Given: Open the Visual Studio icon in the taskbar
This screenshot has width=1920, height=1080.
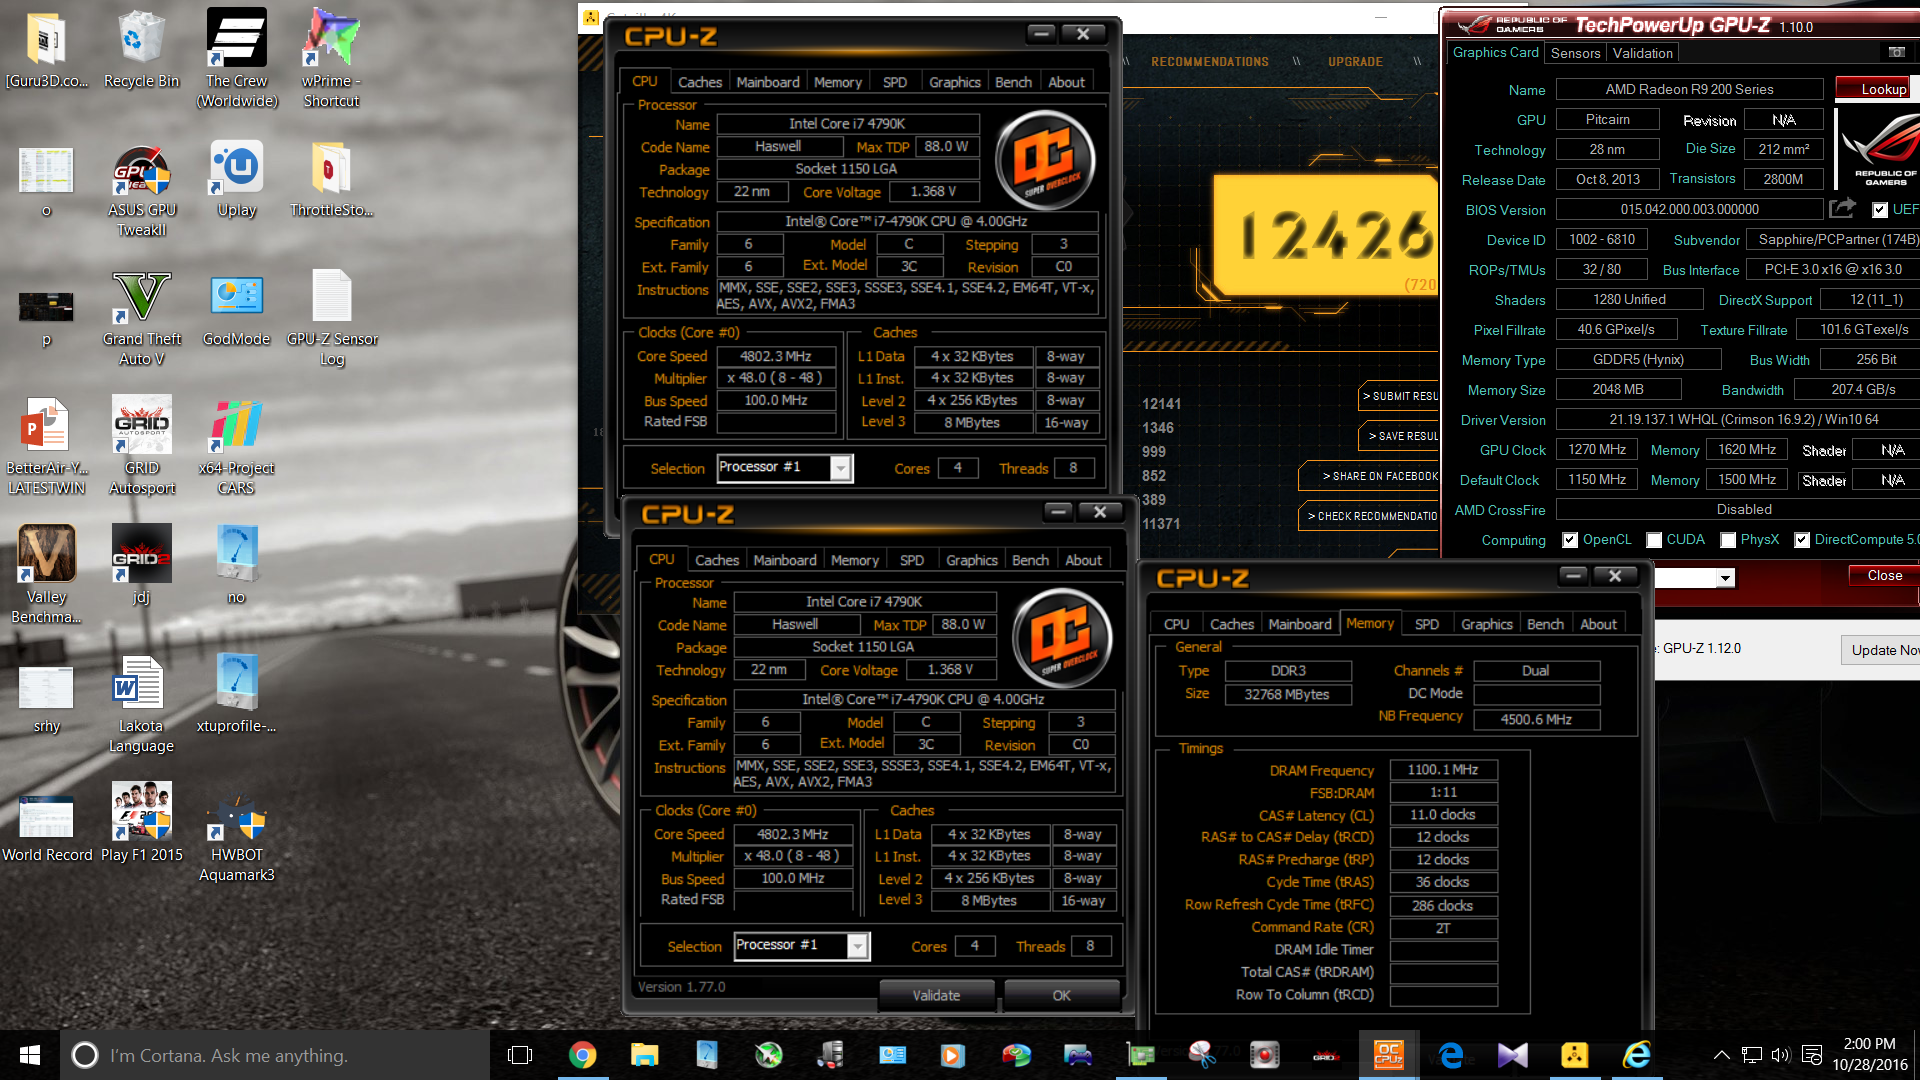Looking at the screenshot, I should click(x=1512, y=1055).
